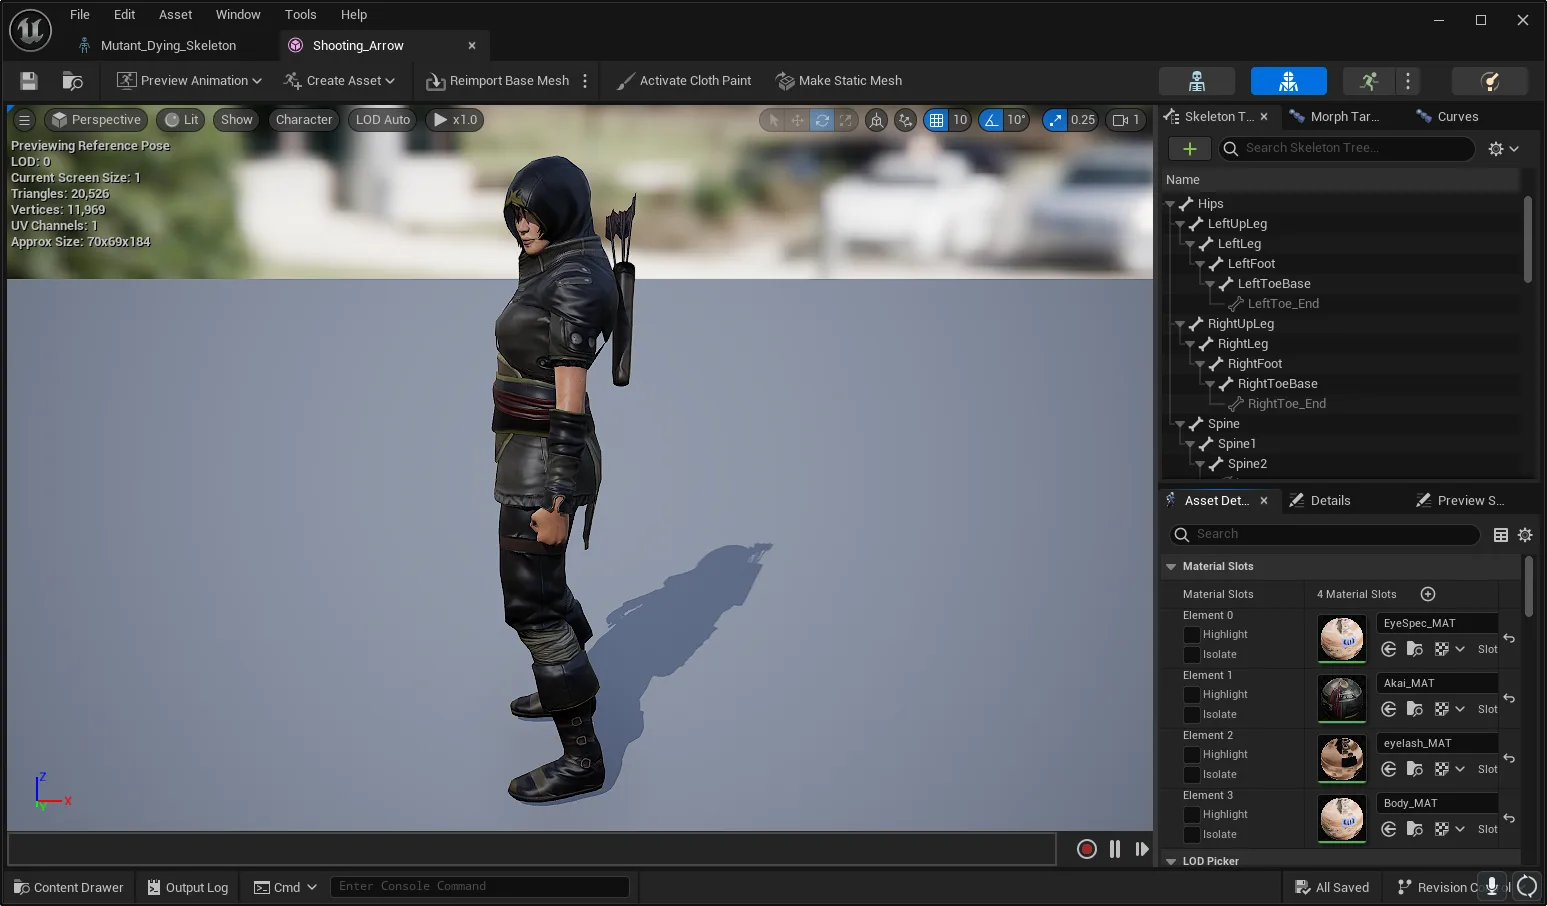Select the scale gizmo tool in viewport

846,120
